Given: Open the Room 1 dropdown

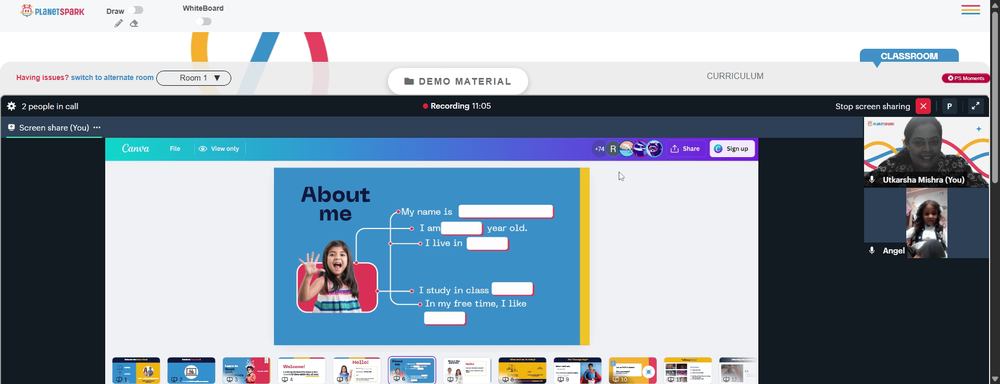Looking at the screenshot, I should click(x=194, y=78).
